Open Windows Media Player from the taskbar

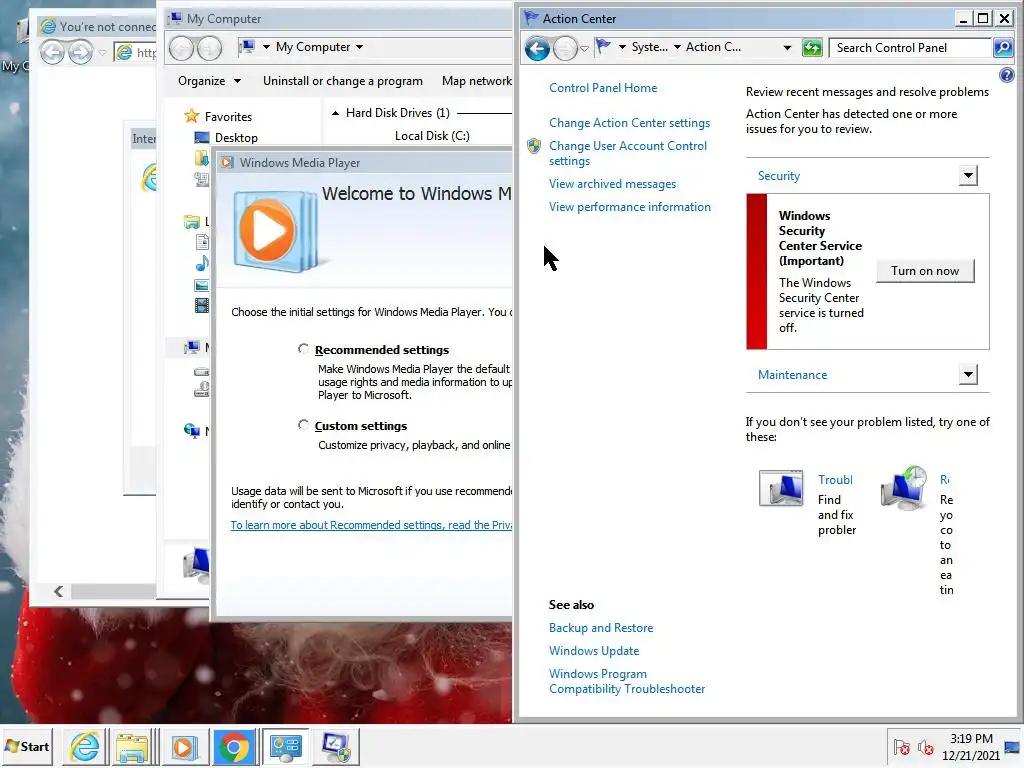tap(184, 746)
